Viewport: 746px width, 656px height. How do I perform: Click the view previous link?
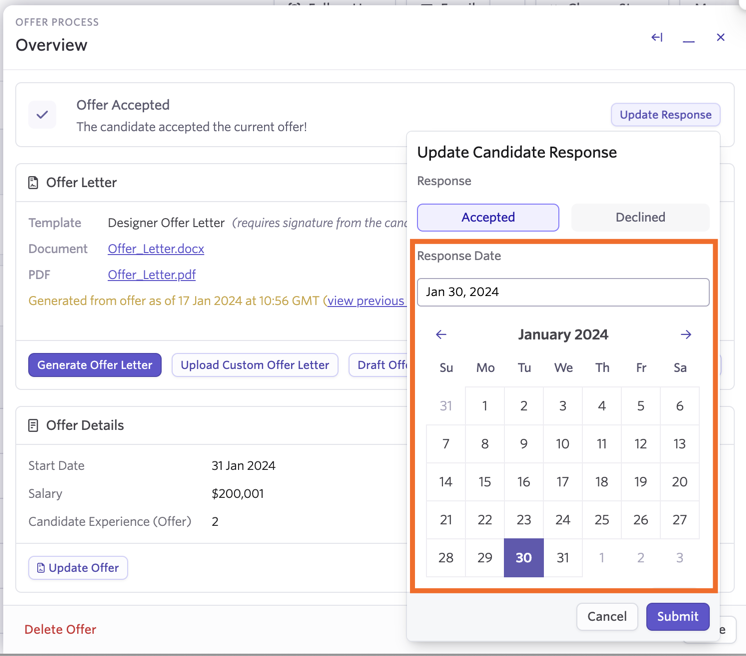coord(367,301)
